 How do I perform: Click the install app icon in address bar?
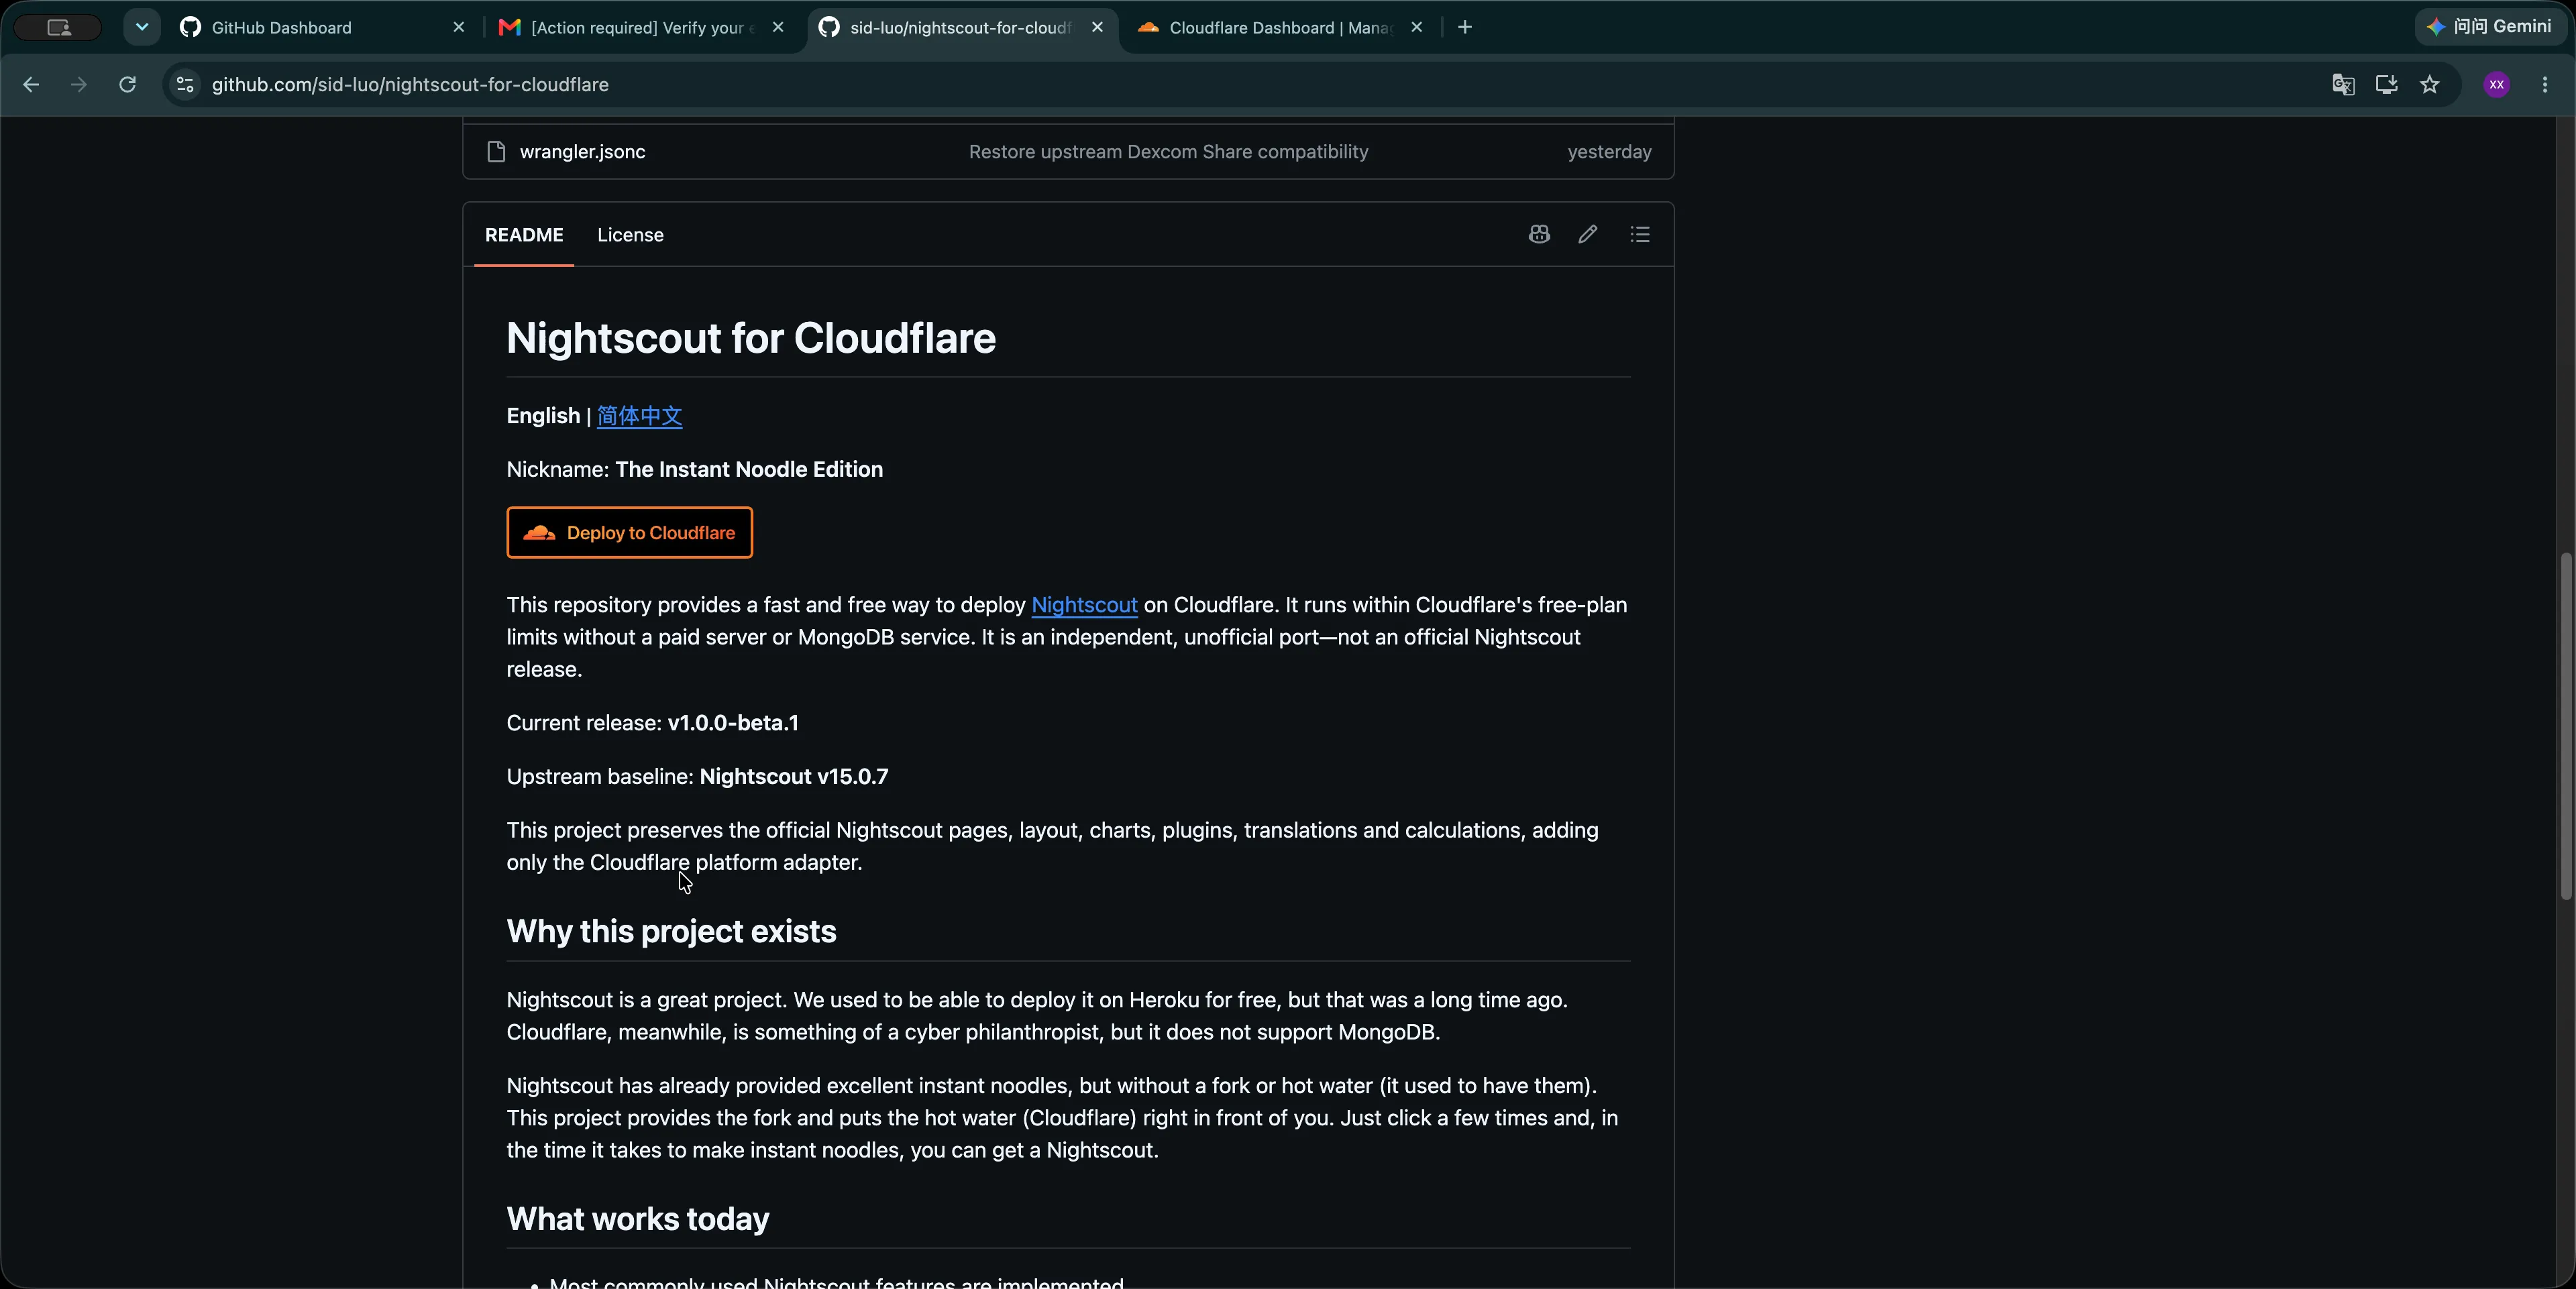tap(2387, 85)
